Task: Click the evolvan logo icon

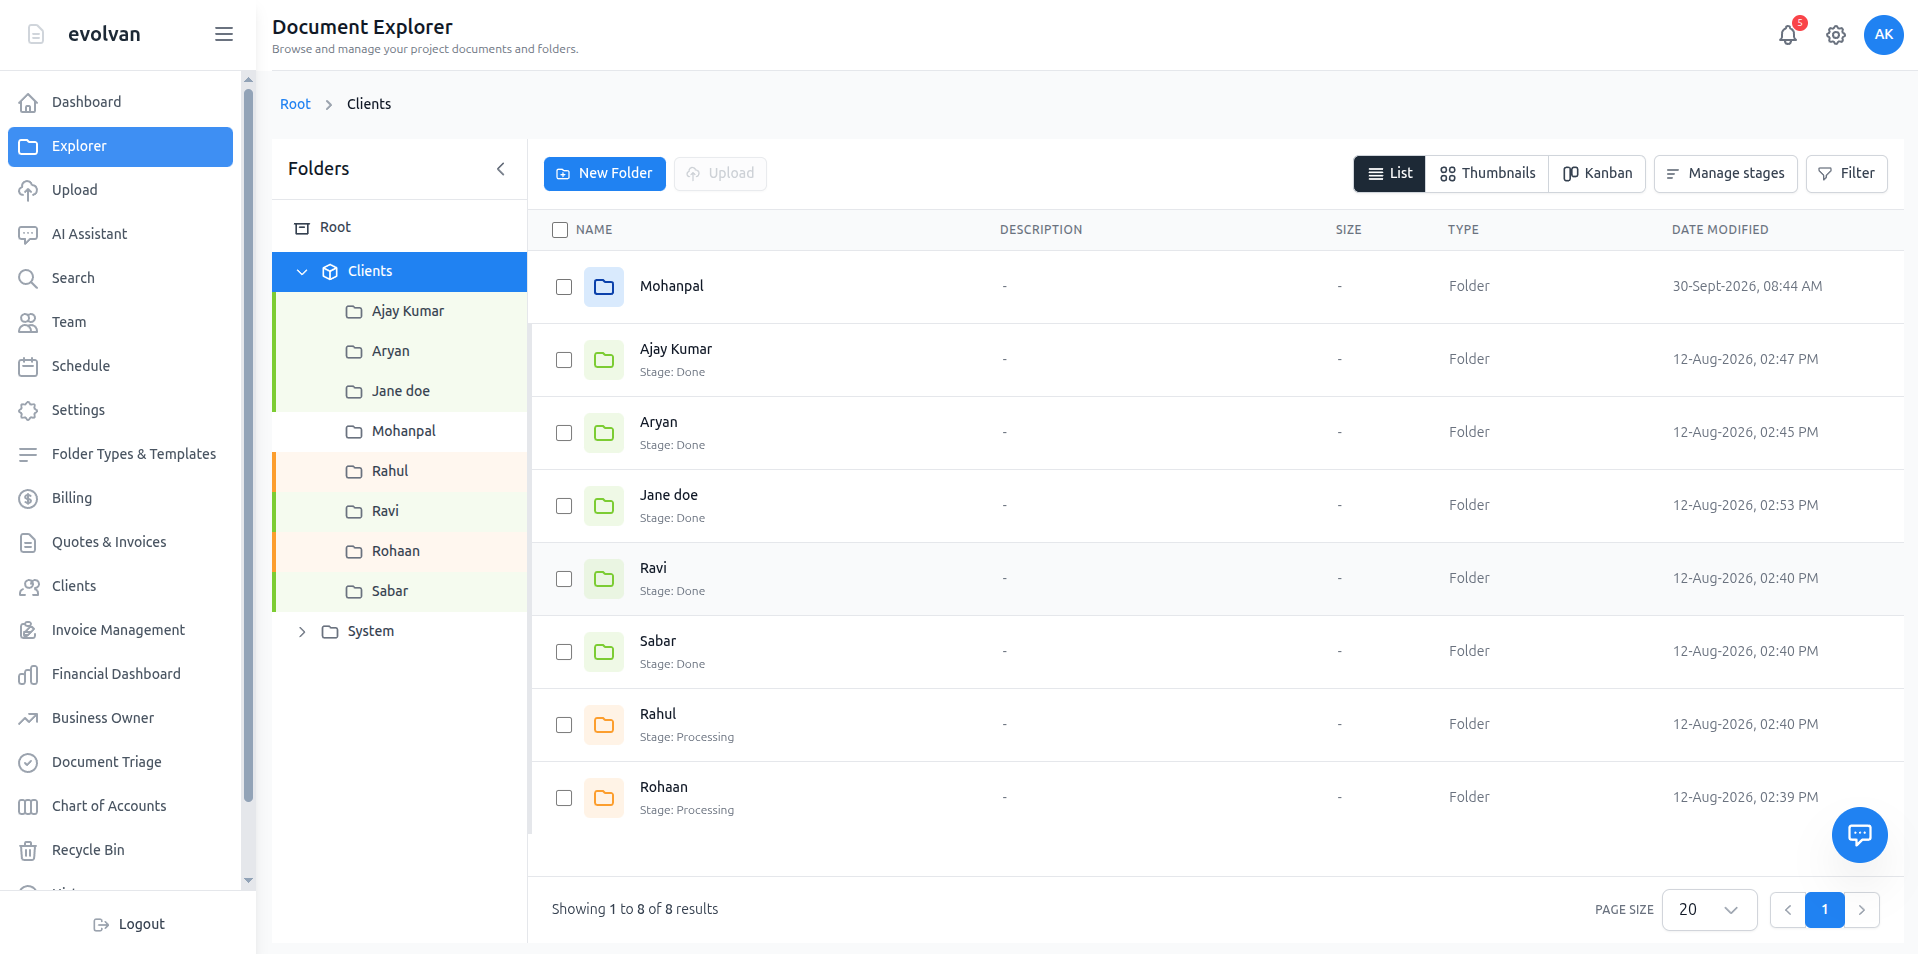Action: (36, 34)
